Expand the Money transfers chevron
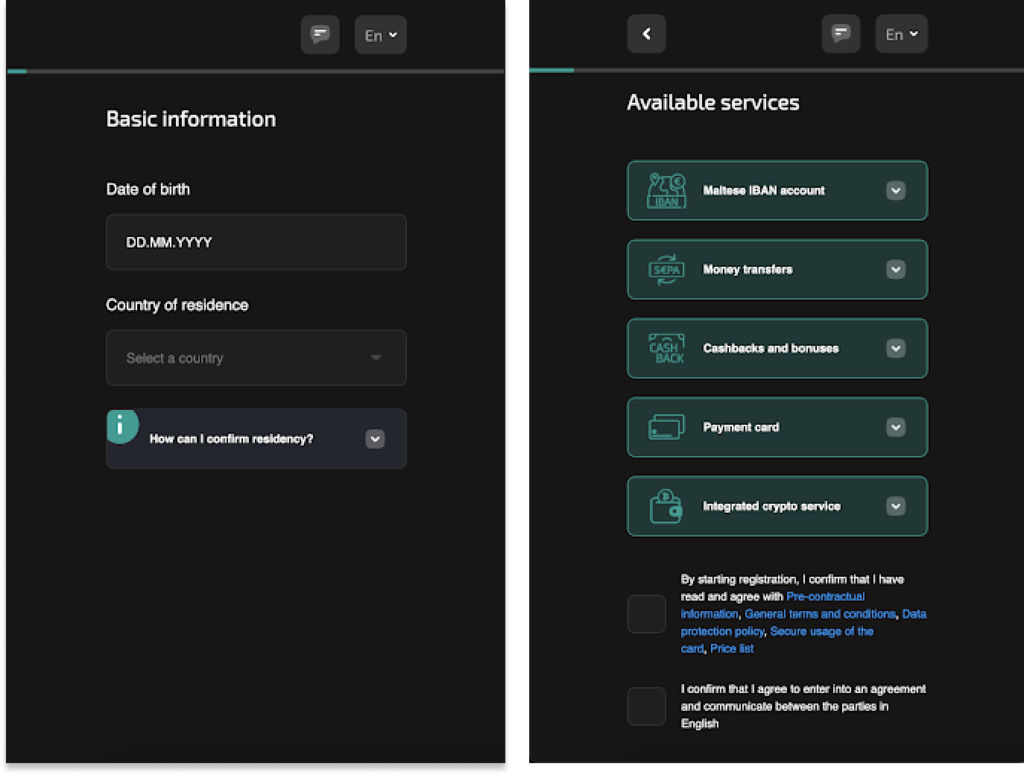 896,269
